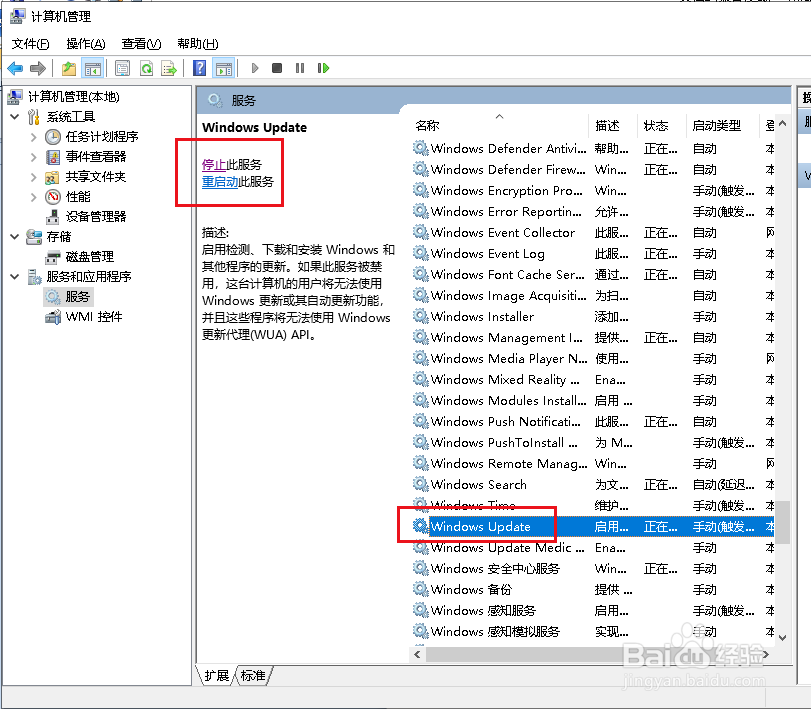This screenshot has height=709, width=811.
Task: Open the properties toolbar icon
Action: [x=123, y=68]
